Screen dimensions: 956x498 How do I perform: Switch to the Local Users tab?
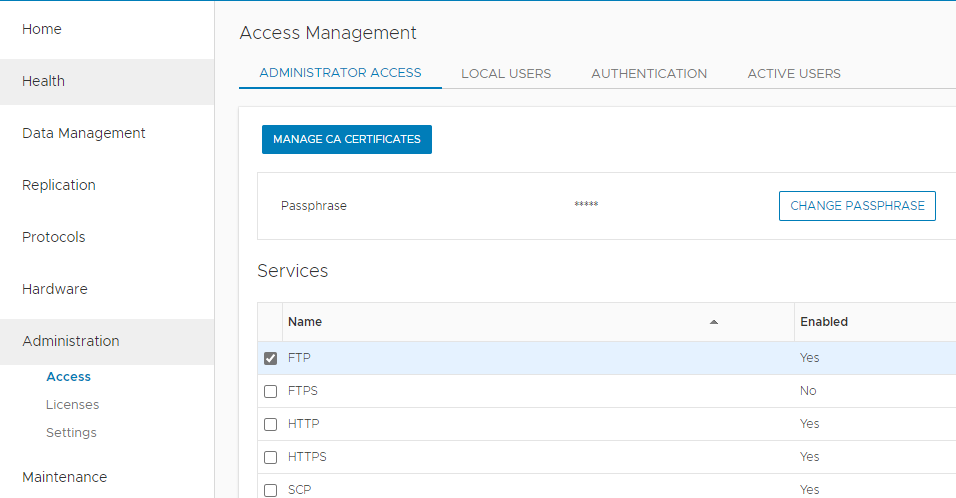pos(506,73)
